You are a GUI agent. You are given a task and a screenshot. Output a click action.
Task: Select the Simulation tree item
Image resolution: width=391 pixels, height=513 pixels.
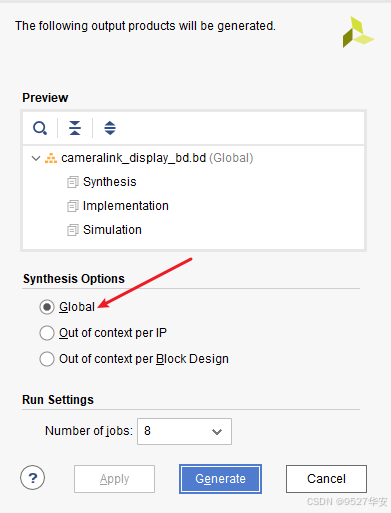pos(112,230)
